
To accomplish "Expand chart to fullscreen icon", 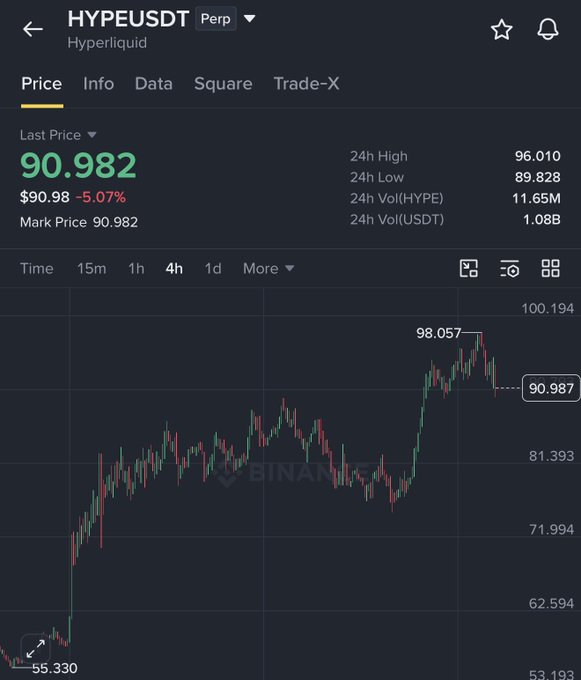I will [x=36, y=649].
